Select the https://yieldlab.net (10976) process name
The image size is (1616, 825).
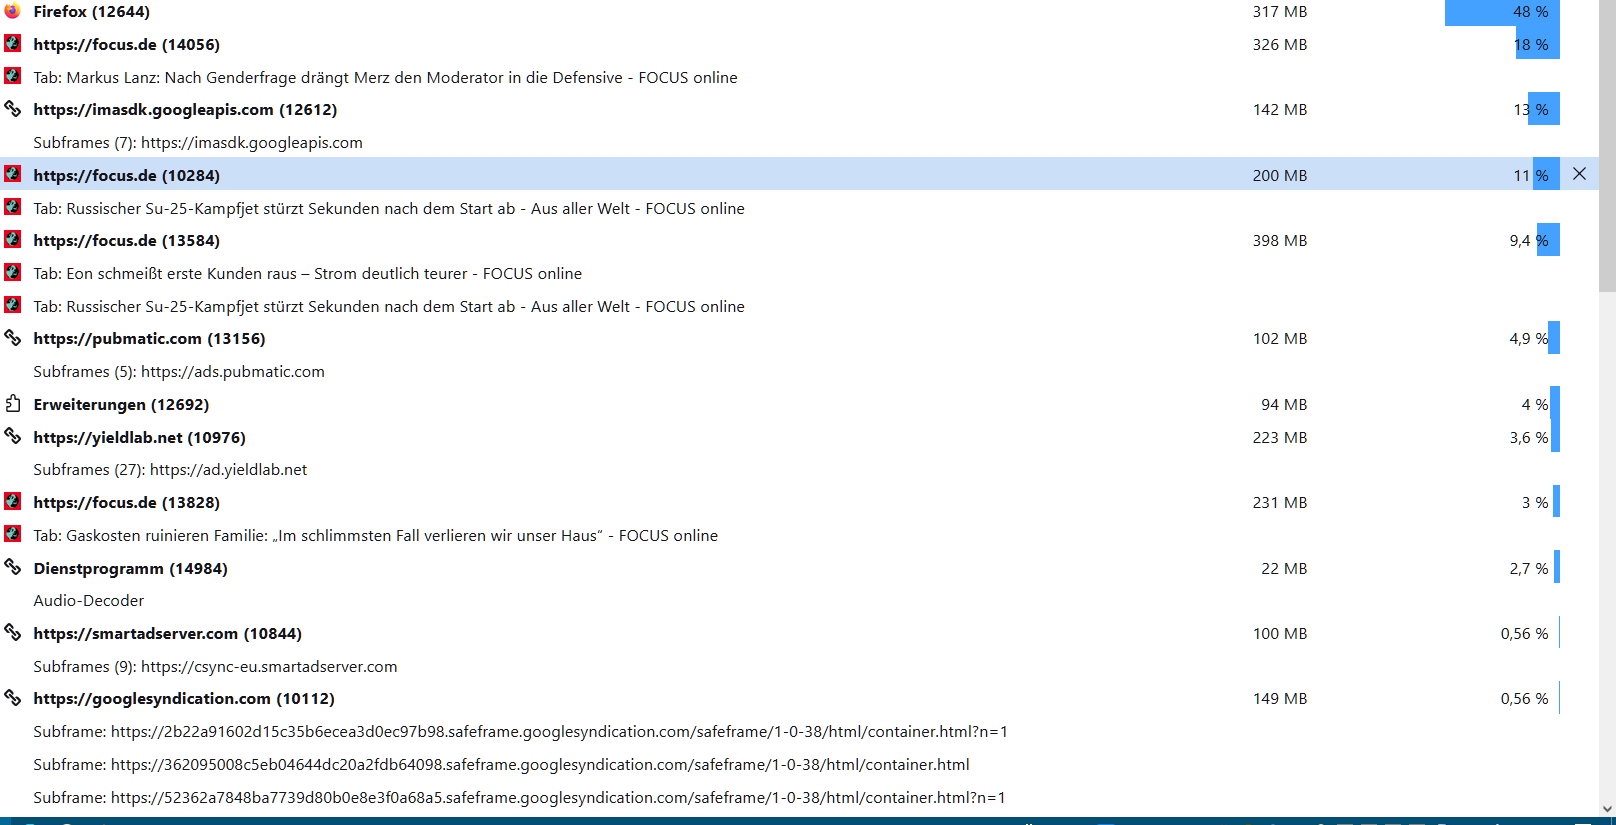(140, 438)
